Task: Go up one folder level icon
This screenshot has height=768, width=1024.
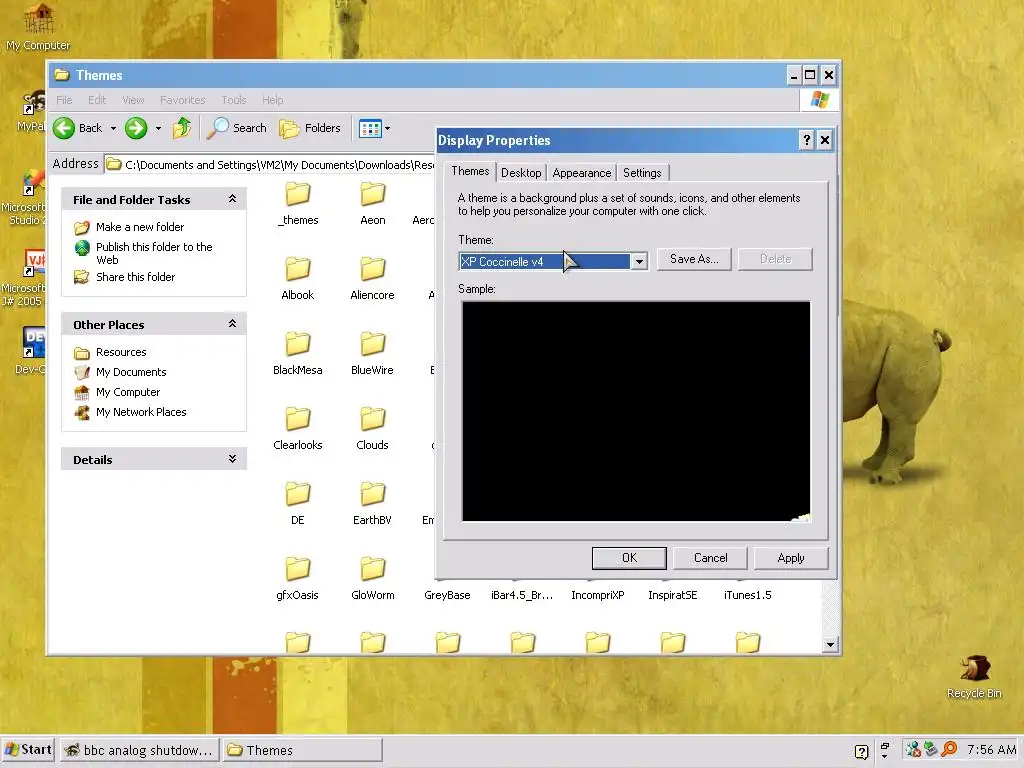Action: pos(182,128)
